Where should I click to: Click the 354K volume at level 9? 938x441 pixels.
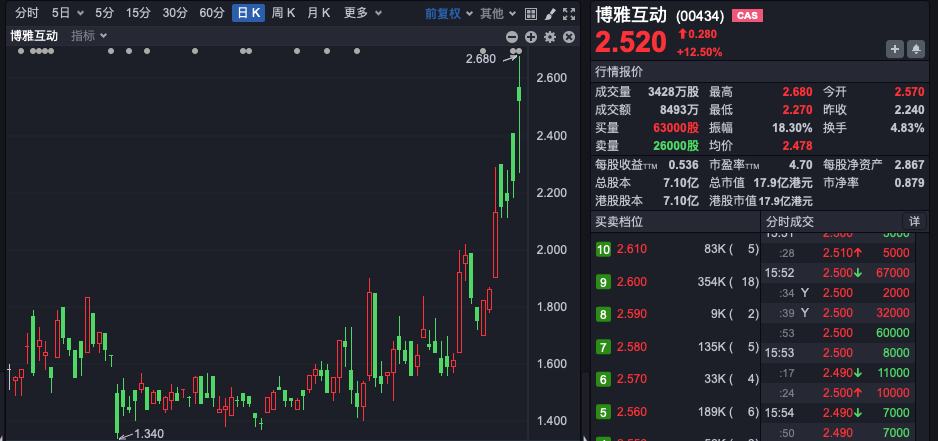[x=712, y=282]
